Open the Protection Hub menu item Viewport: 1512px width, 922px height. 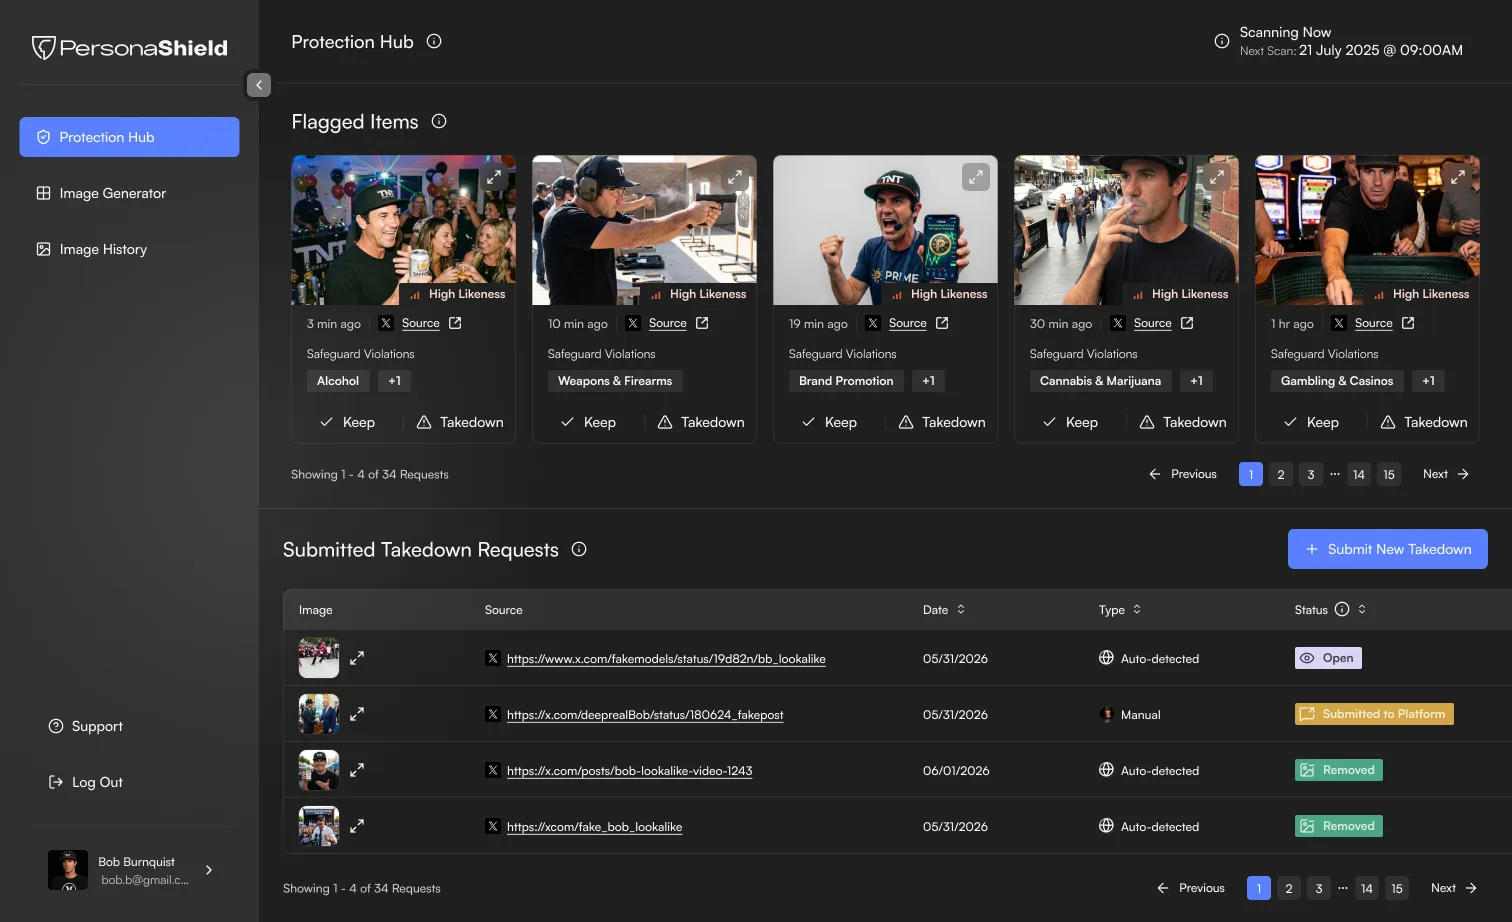[129, 137]
